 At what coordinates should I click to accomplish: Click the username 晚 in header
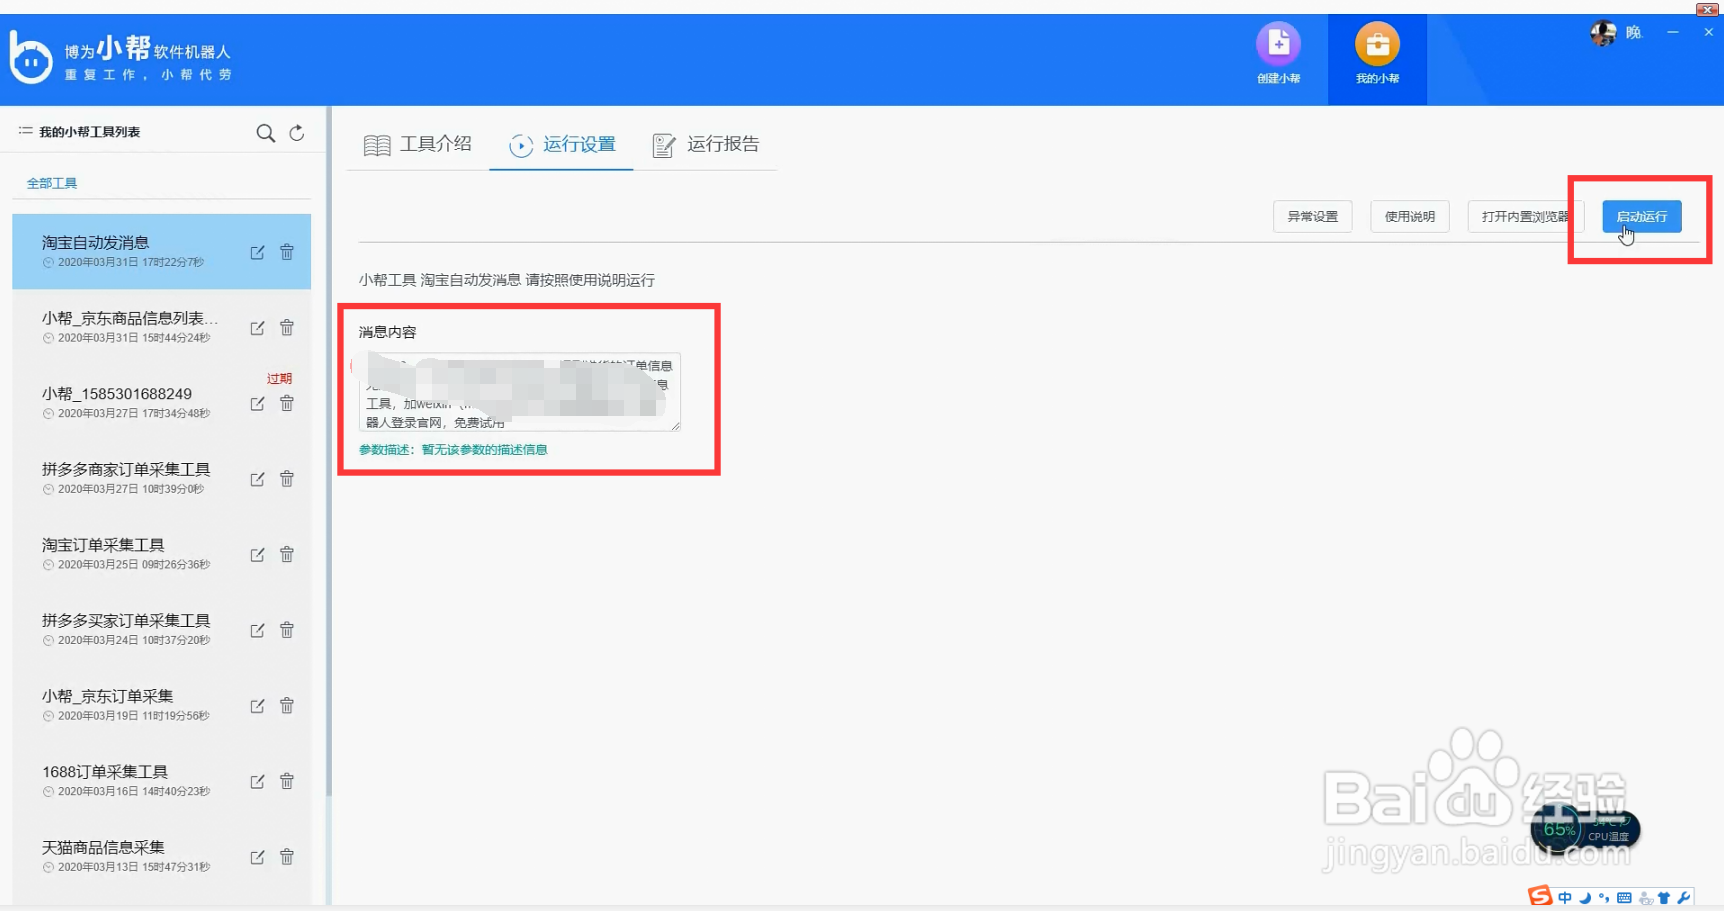(1633, 33)
